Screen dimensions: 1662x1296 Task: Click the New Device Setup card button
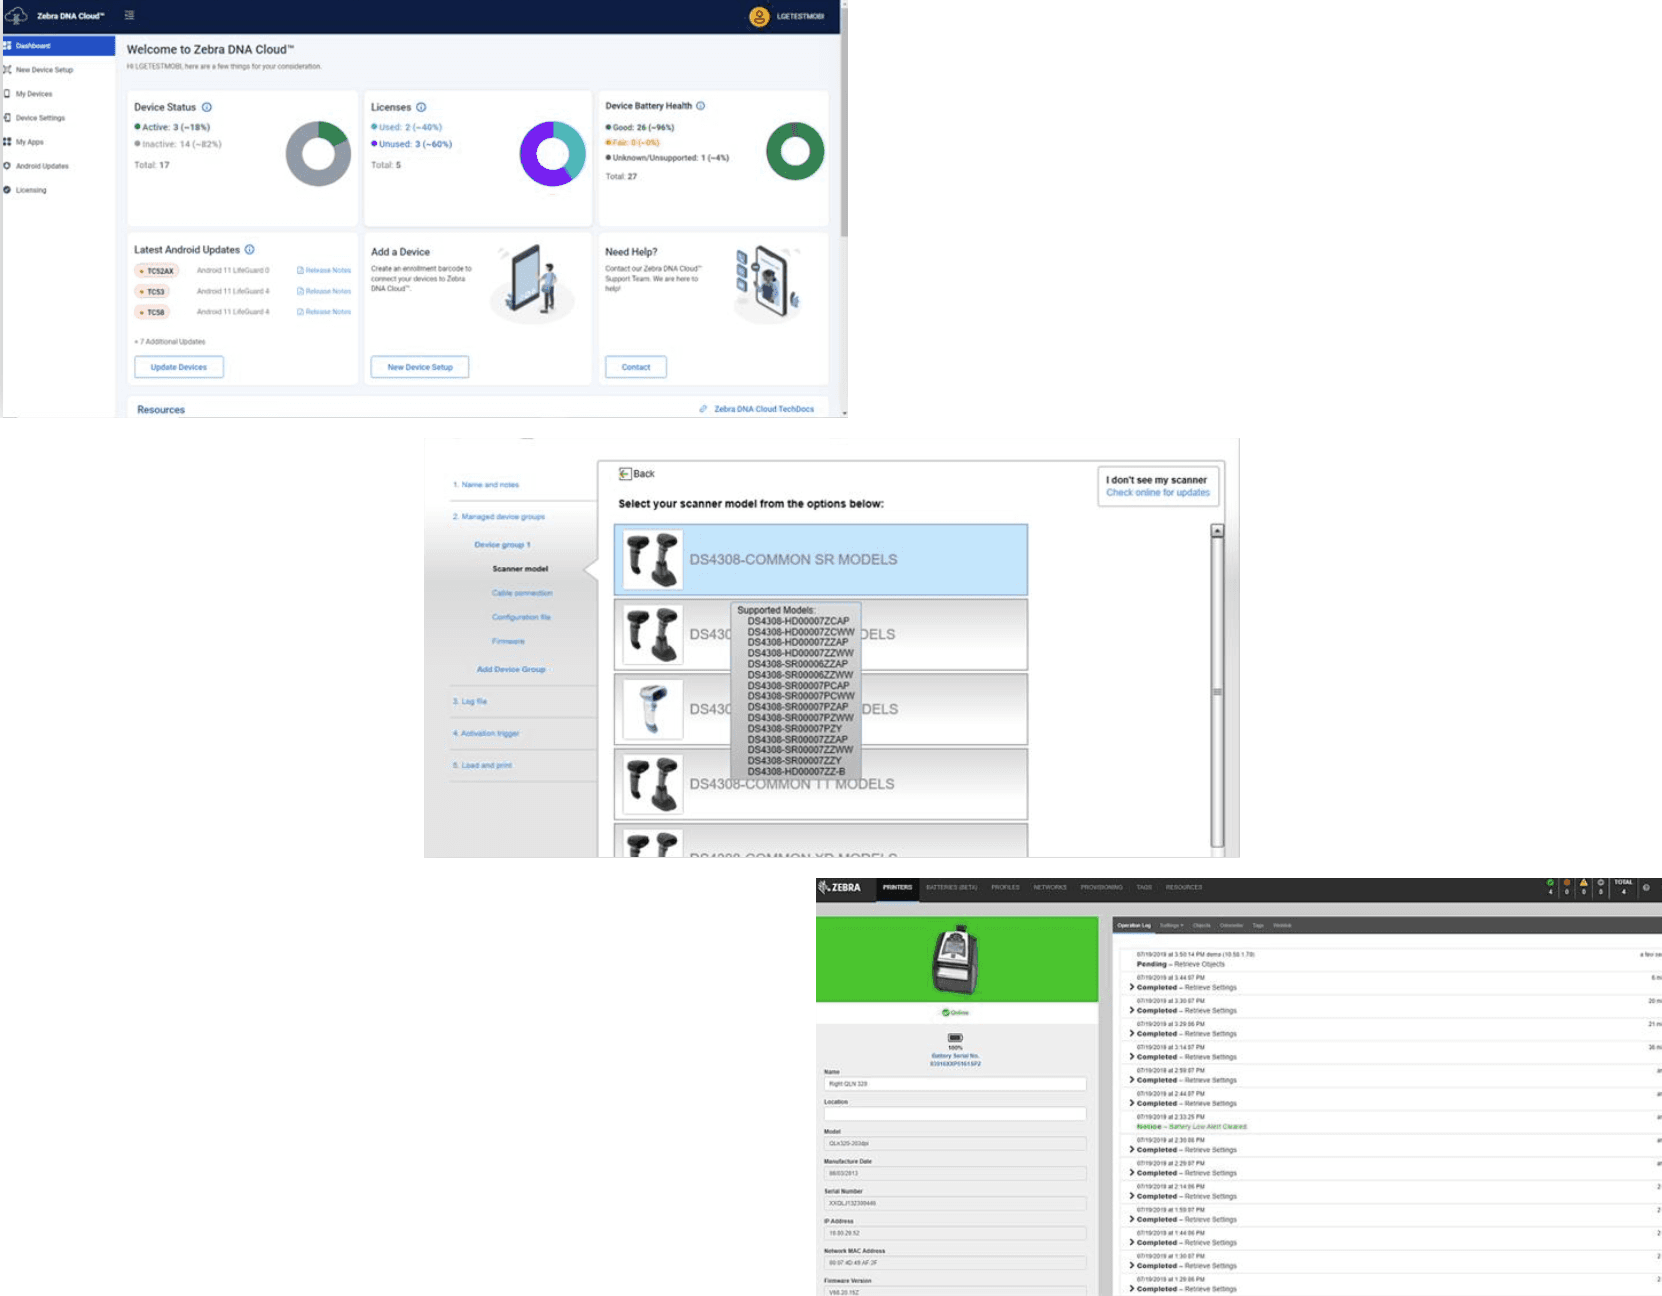click(x=420, y=367)
